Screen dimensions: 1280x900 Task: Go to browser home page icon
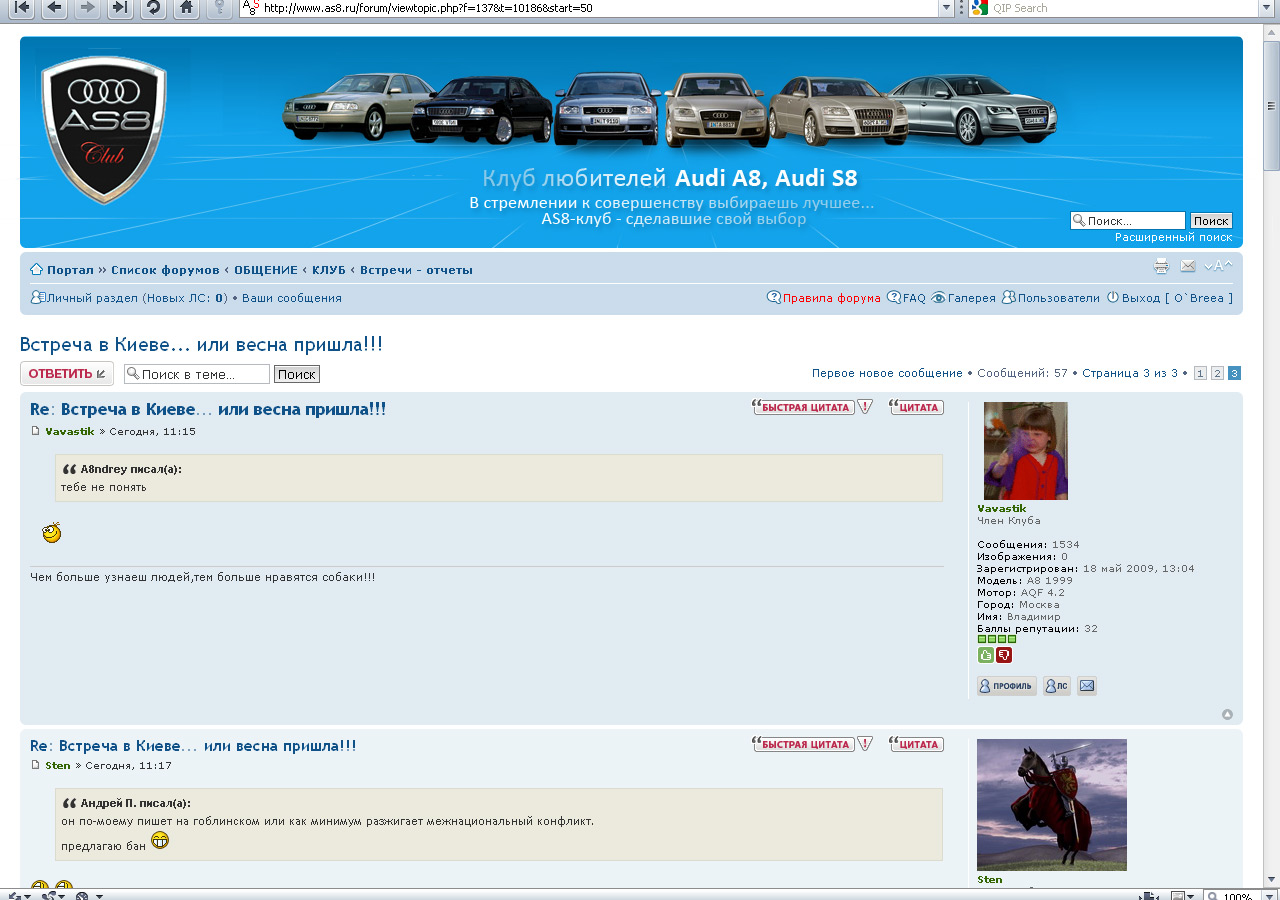pyautogui.click(x=185, y=8)
